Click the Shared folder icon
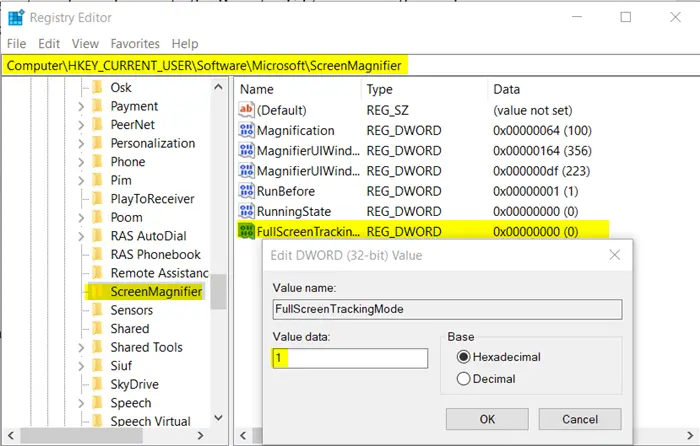 click(97, 328)
